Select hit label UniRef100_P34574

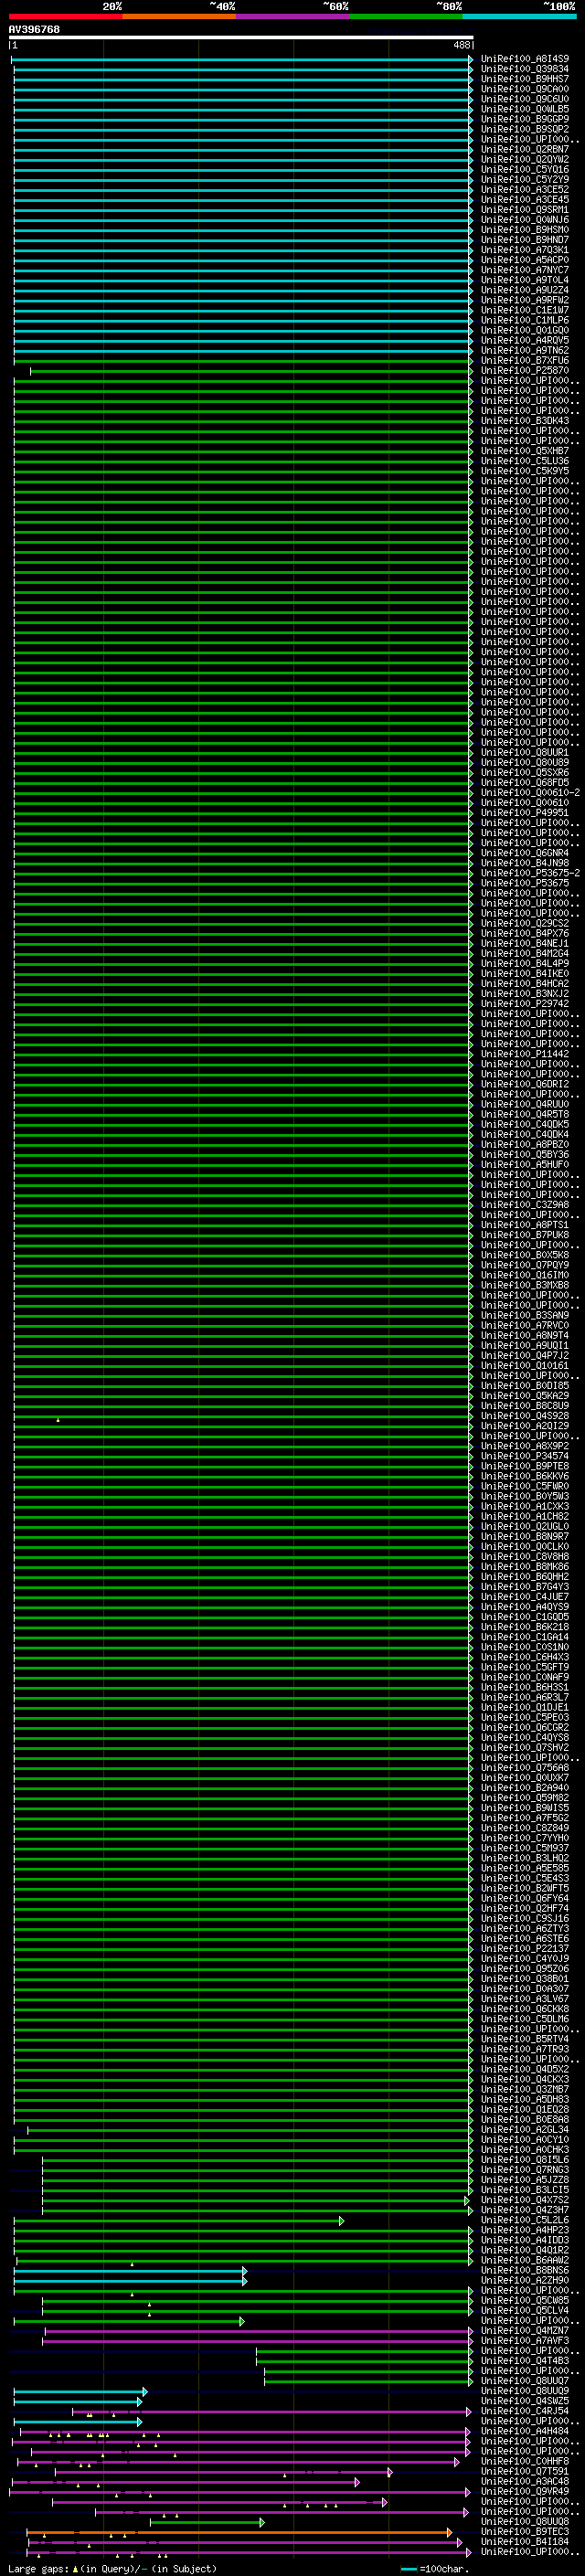click(x=525, y=1456)
